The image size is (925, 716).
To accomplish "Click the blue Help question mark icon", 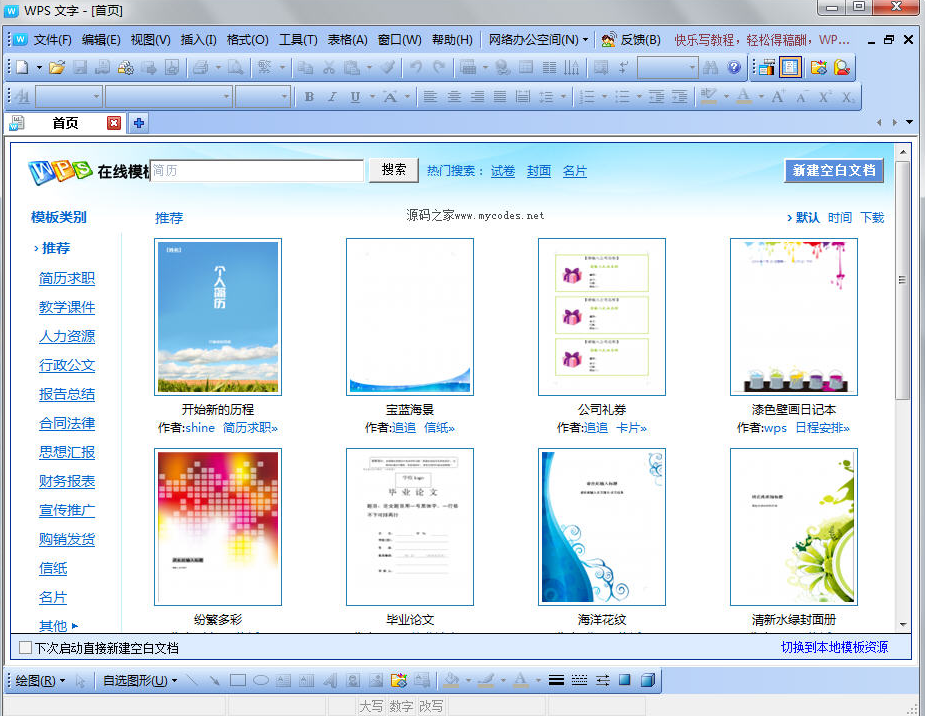I will click(734, 68).
